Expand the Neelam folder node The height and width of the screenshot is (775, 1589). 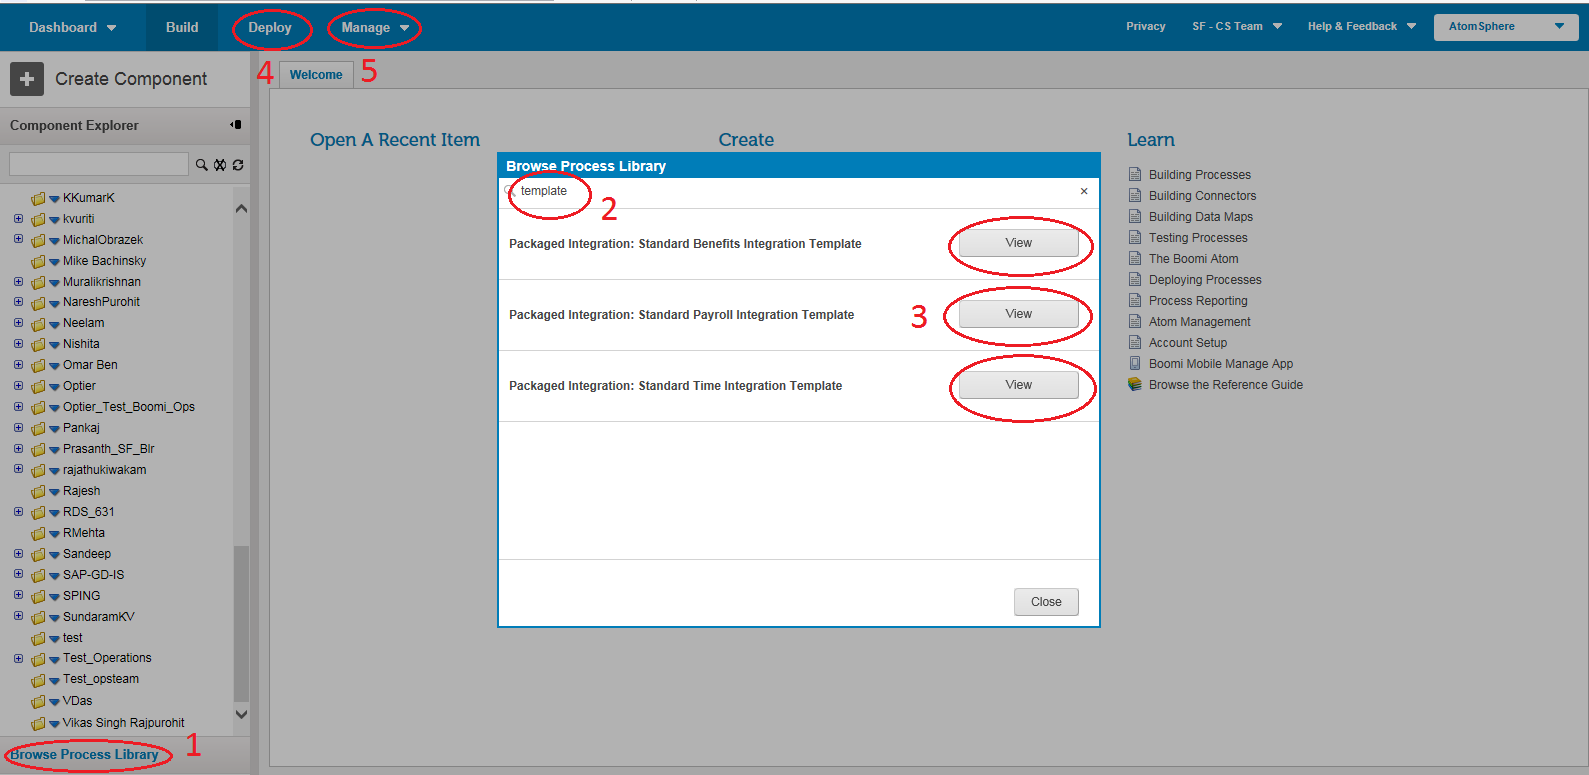tap(18, 323)
